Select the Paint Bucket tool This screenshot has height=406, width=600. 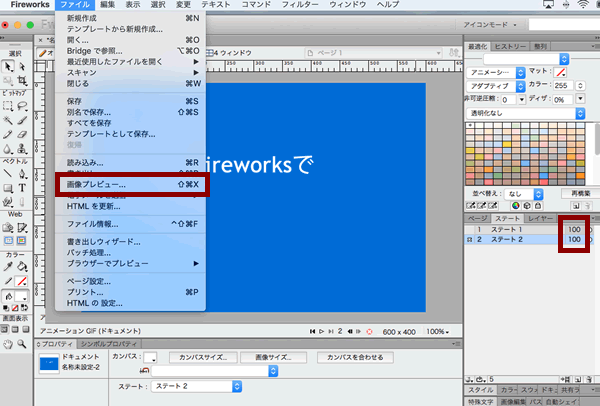22,266
